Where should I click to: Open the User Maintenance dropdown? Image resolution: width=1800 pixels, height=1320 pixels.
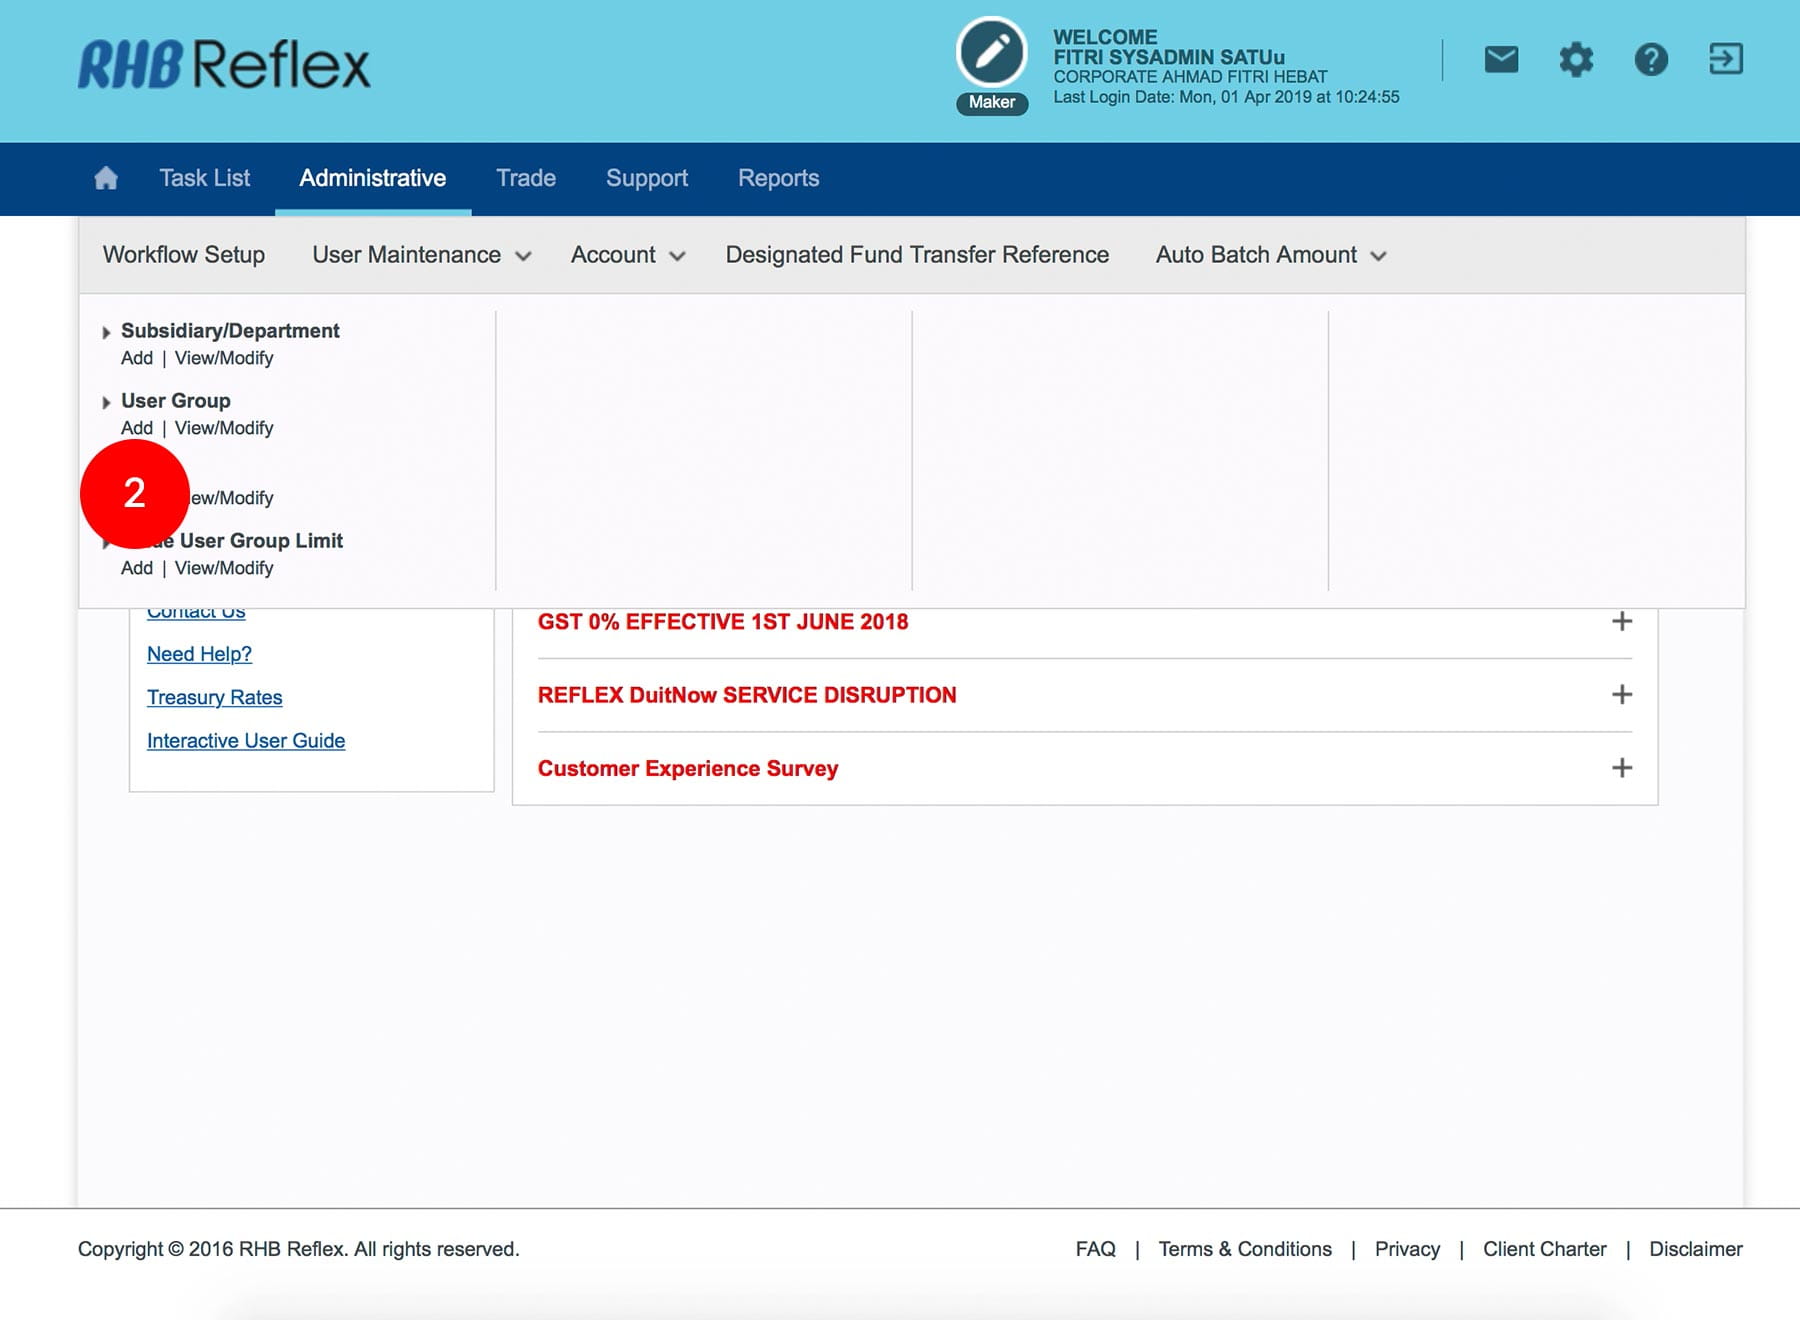(x=421, y=255)
